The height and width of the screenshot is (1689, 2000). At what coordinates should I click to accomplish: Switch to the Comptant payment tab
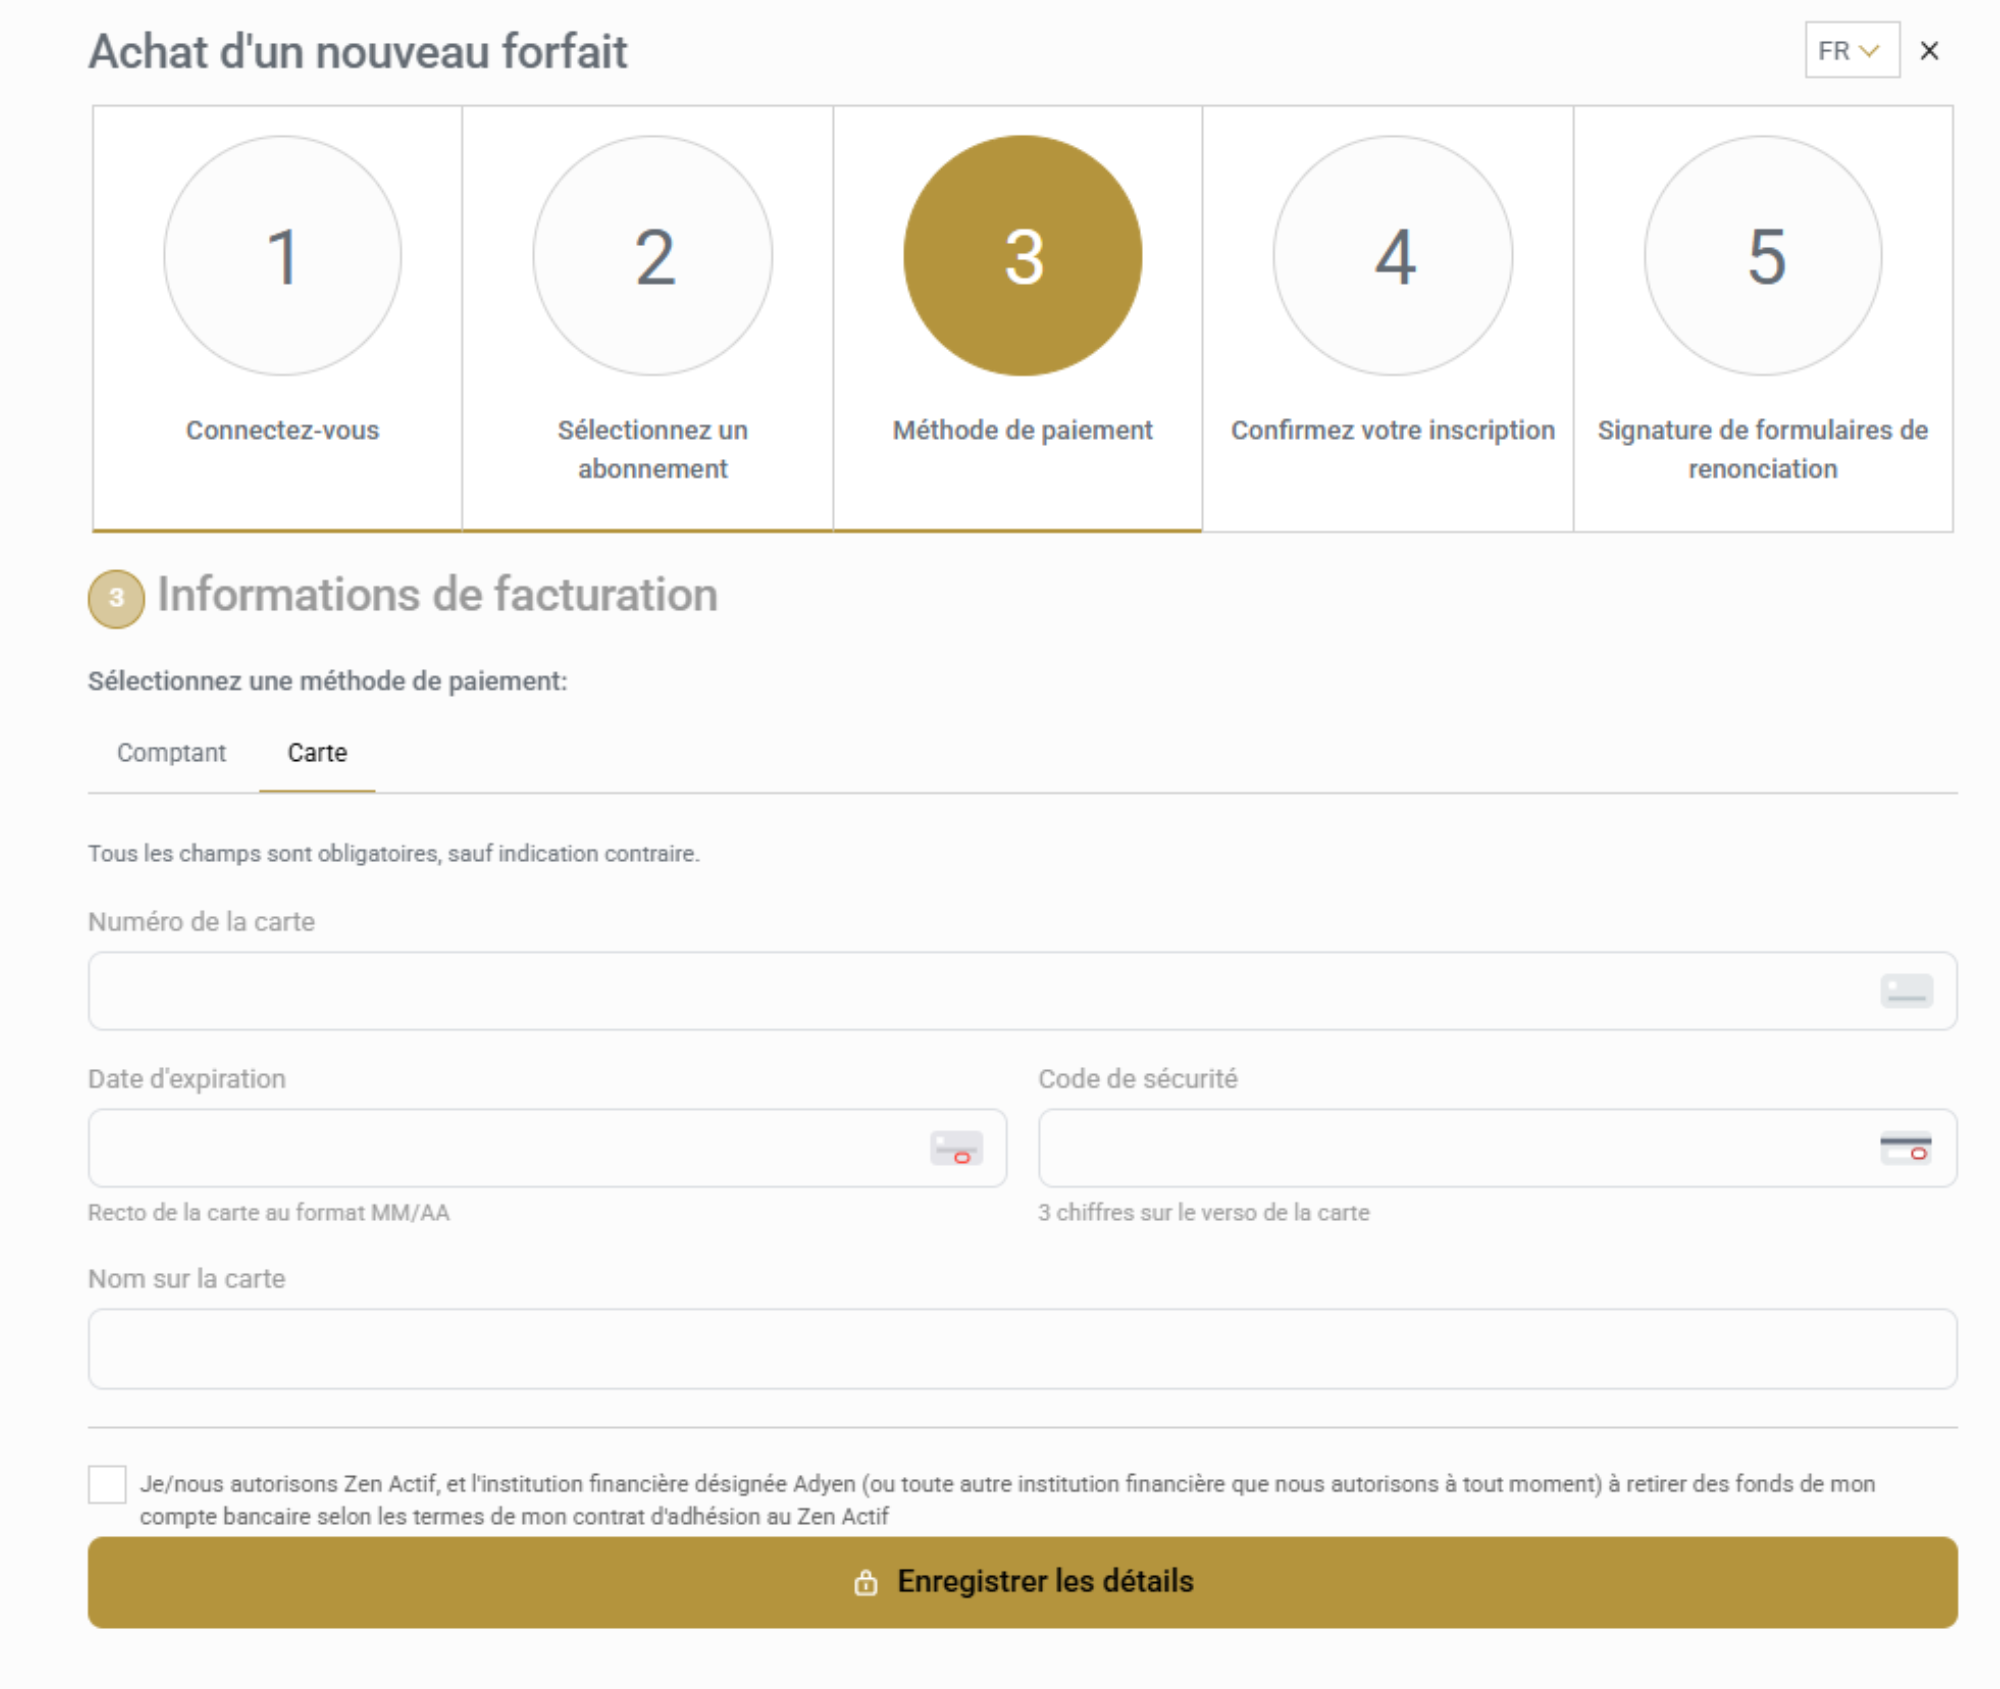171,752
